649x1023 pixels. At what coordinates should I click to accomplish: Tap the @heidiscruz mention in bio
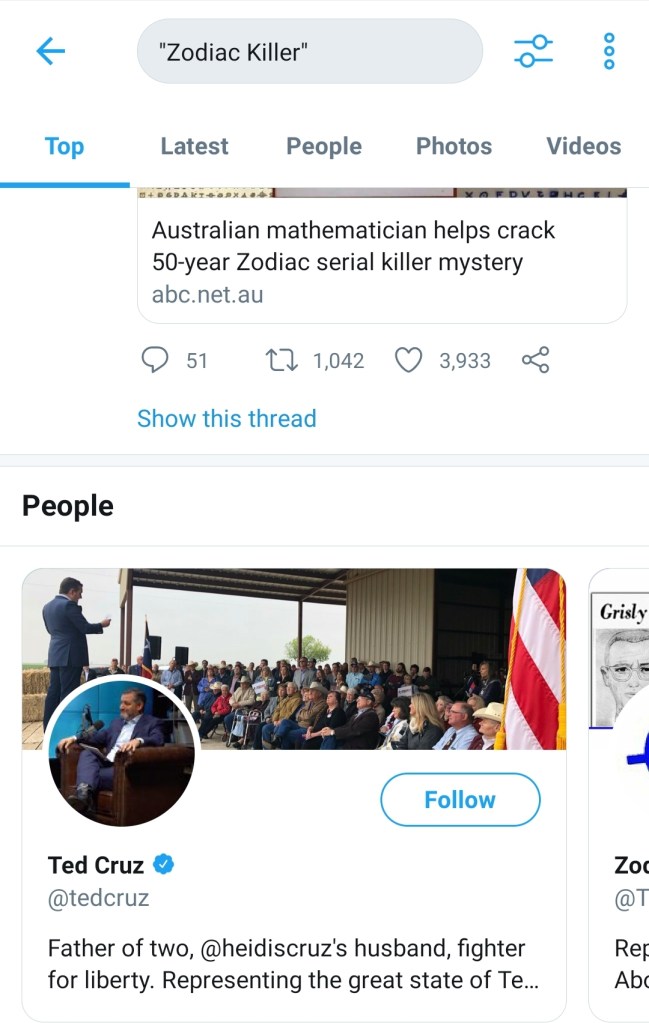point(262,948)
